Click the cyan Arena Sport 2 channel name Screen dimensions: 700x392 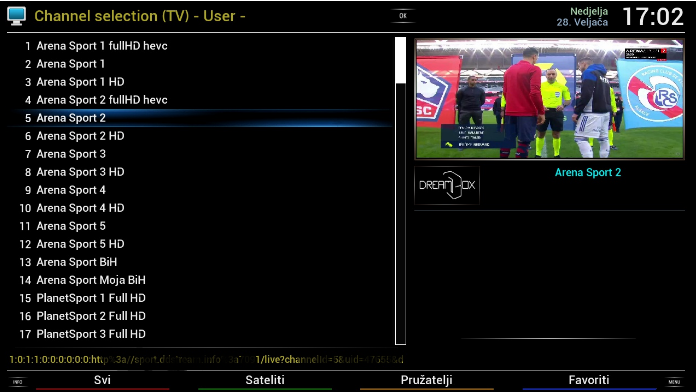pos(588,172)
